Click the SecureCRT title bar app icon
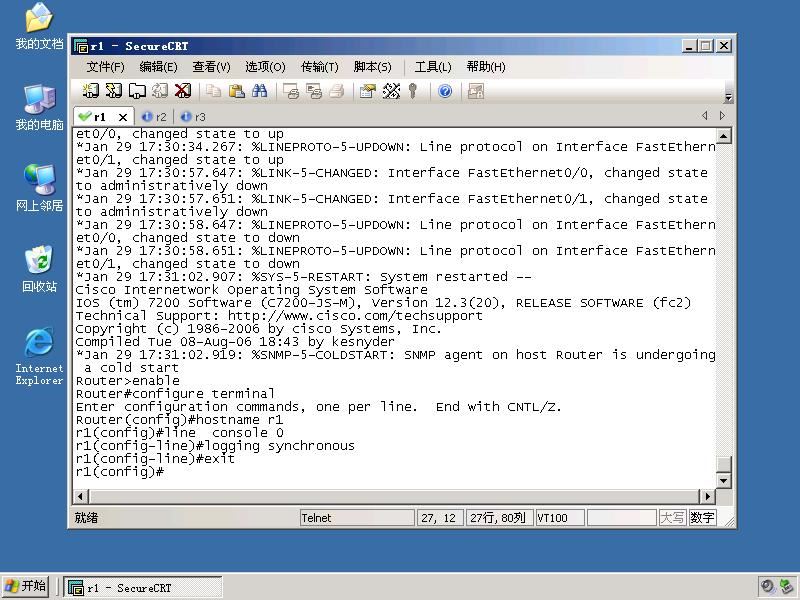Image resolution: width=800 pixels, height=600 pixels. 81,46
